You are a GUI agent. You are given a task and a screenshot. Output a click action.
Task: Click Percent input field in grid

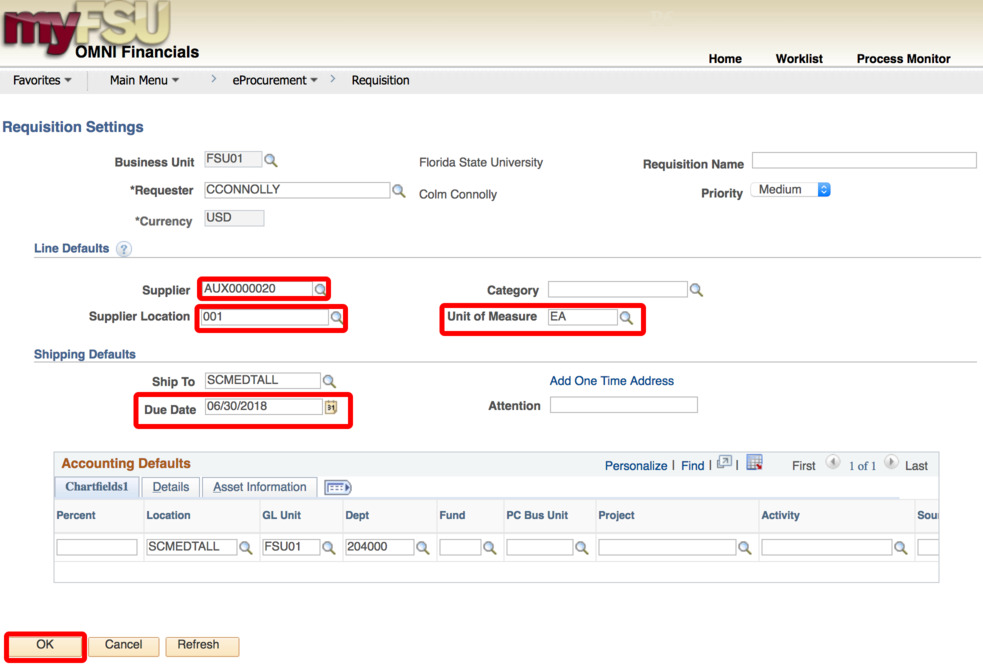97,547
